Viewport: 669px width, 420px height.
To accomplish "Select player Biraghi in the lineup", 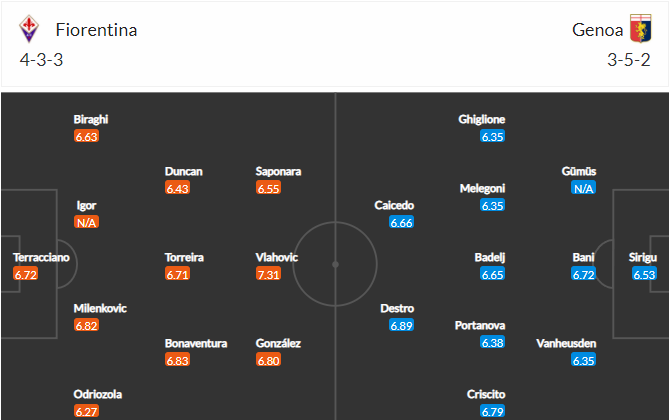I will (91, 119).
